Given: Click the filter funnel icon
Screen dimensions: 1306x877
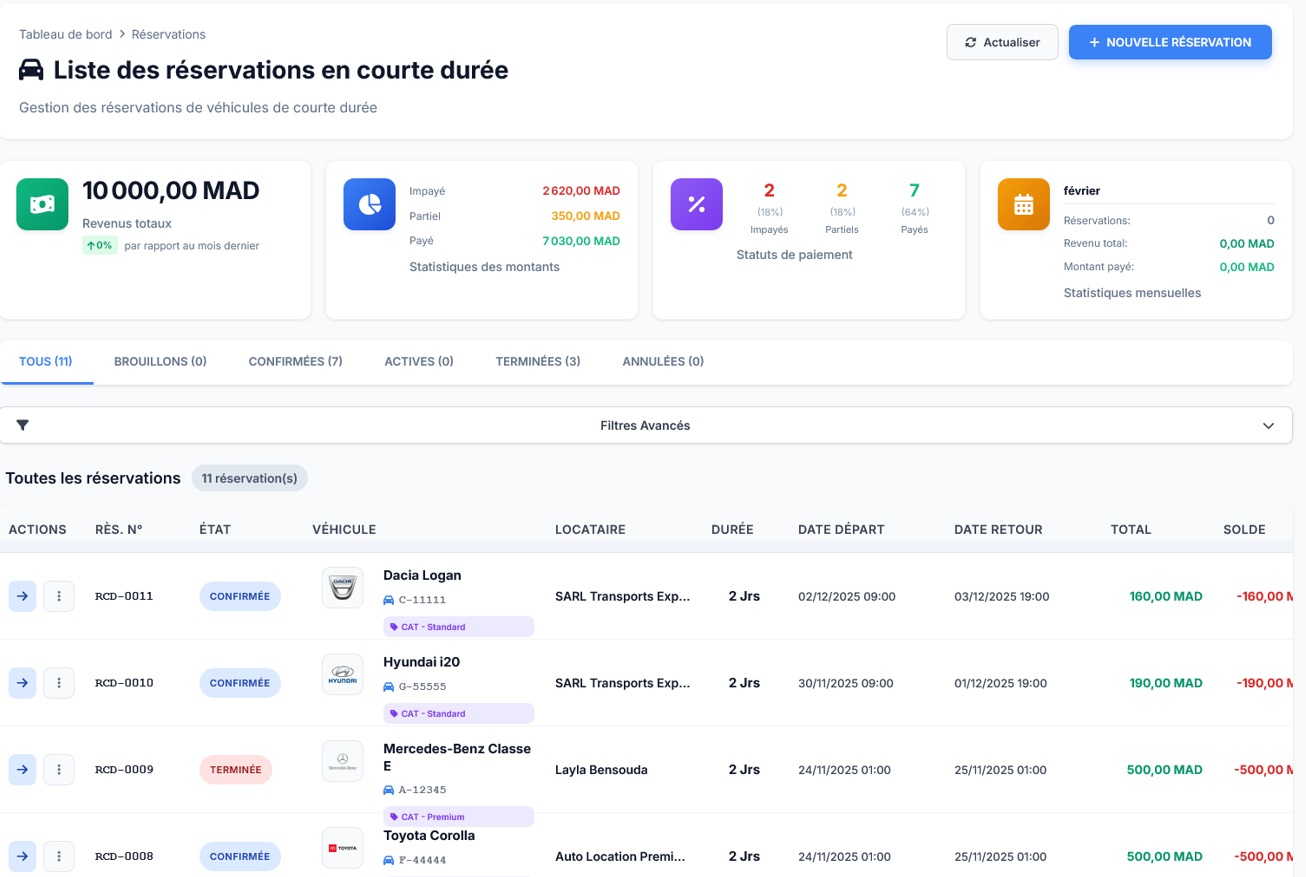Looking at the screenshot, I should [x=22, y=424].
